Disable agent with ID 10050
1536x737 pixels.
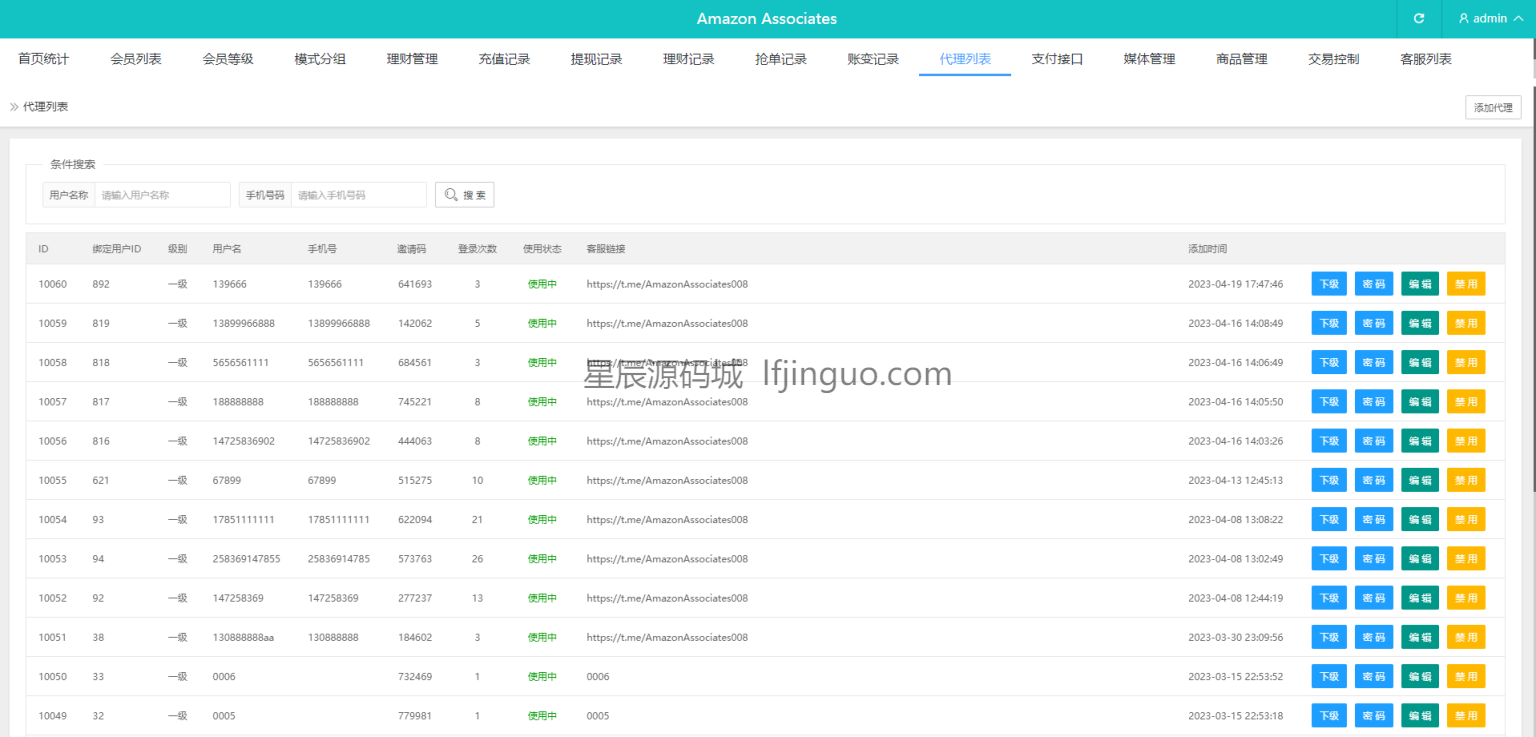click(1466, 676)
